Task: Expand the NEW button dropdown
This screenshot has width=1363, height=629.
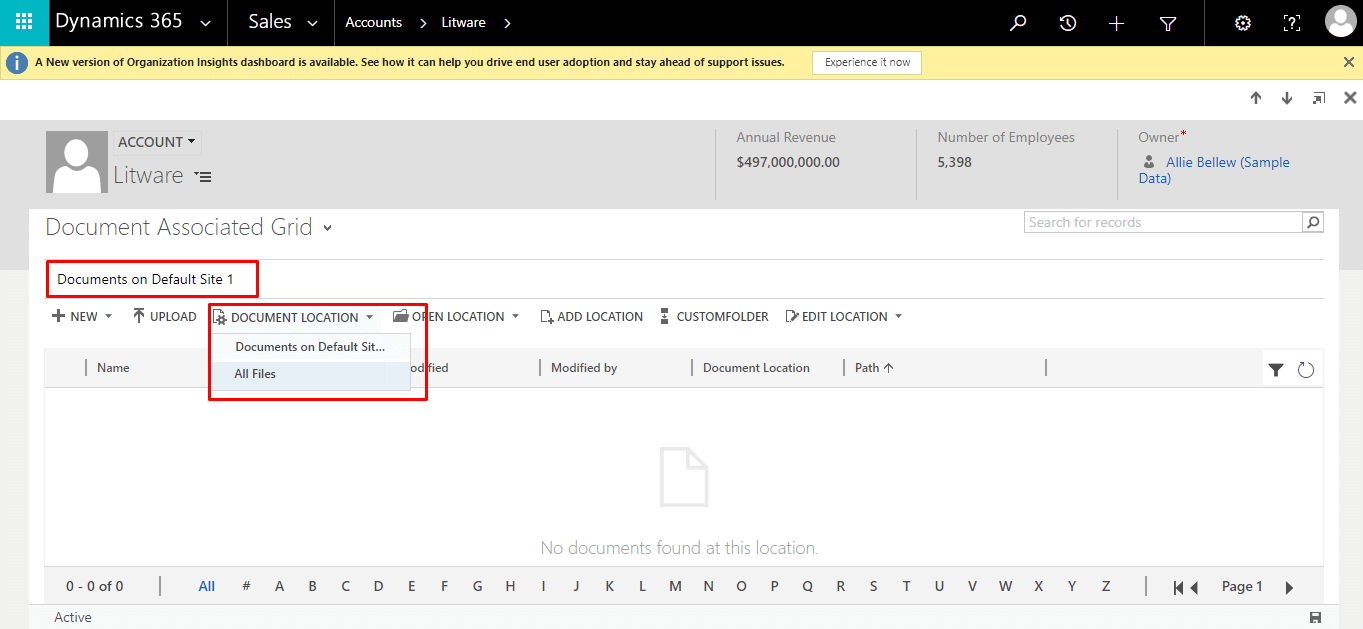Action: 108,317
